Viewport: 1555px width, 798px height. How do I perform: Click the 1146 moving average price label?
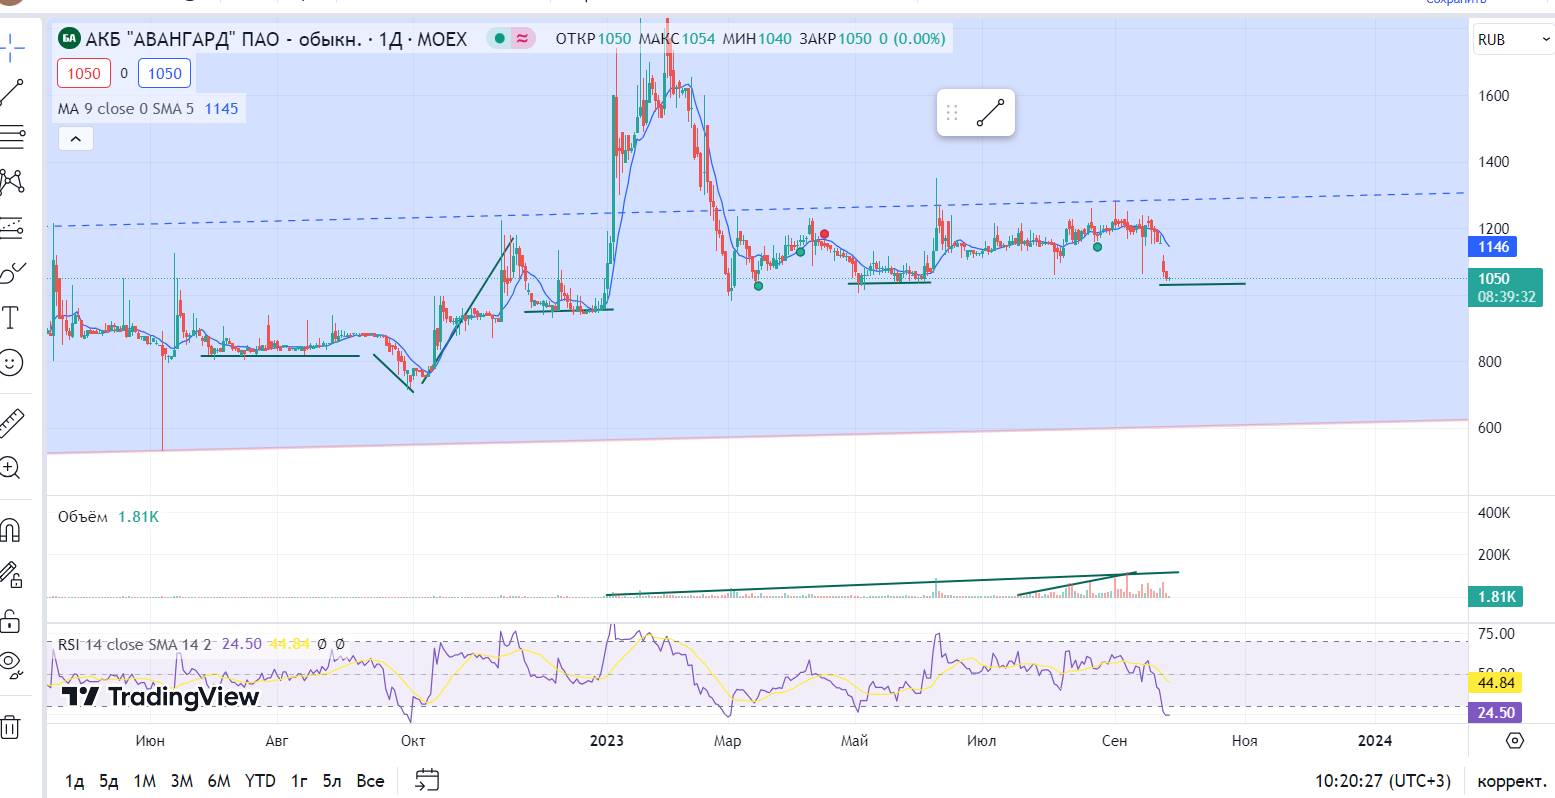pos(1493,247)
